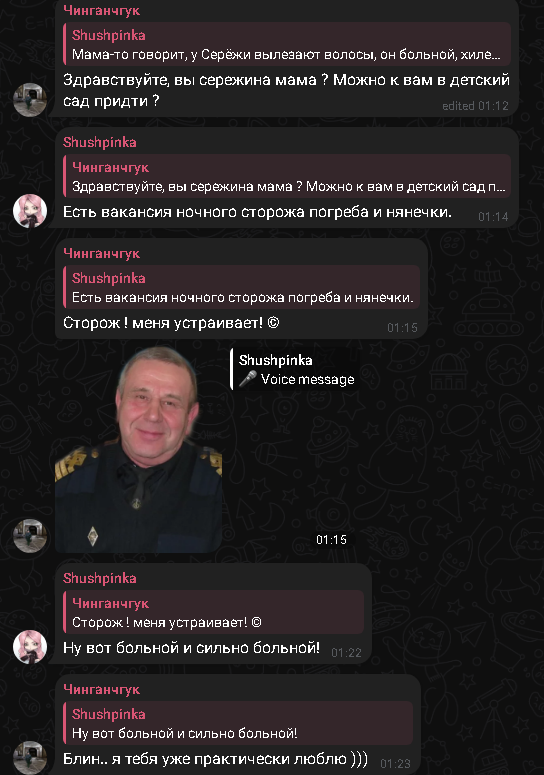Click sender name Shushpinka above vacancy message

(100, 142)
